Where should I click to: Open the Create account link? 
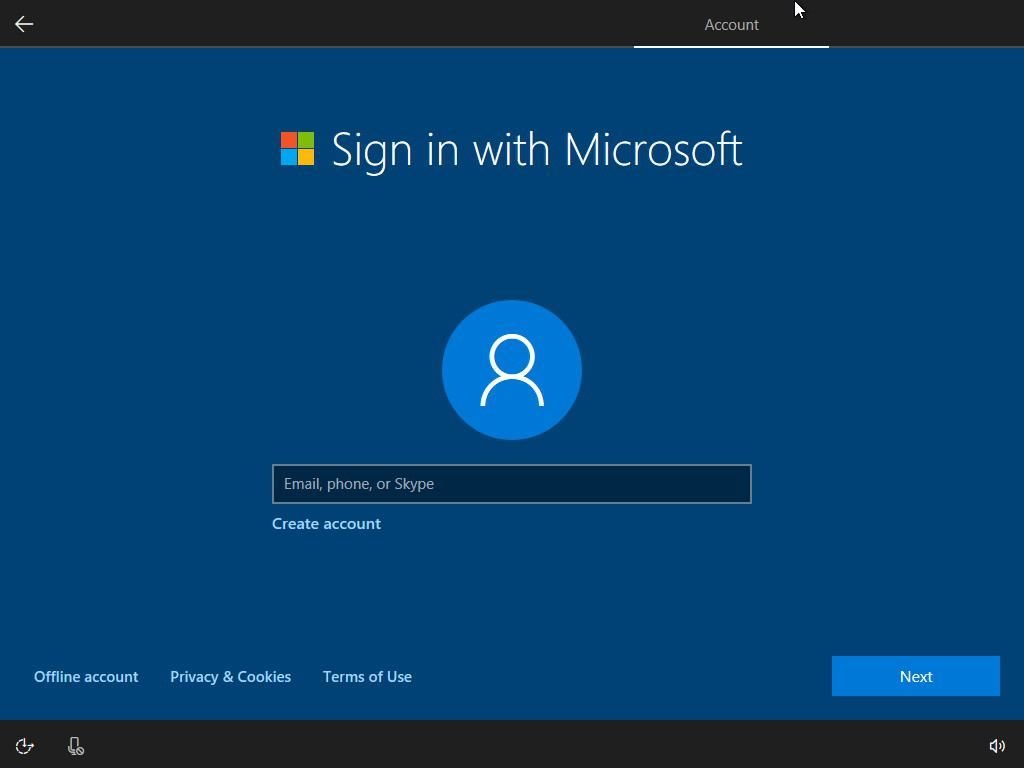pos(326,524)
